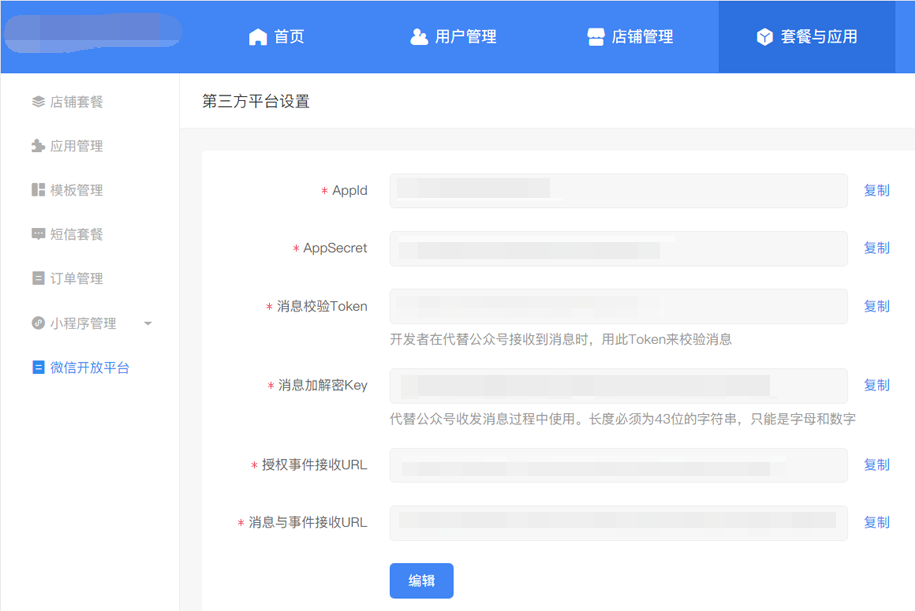
Task: Copy the AppId value
Action: coord(876,190)
